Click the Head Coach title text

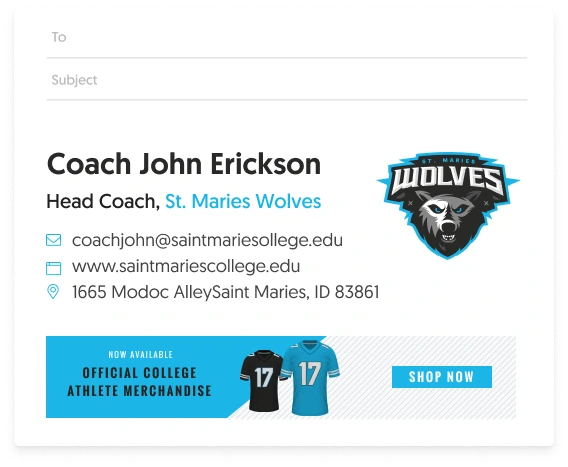click(103, 201)
